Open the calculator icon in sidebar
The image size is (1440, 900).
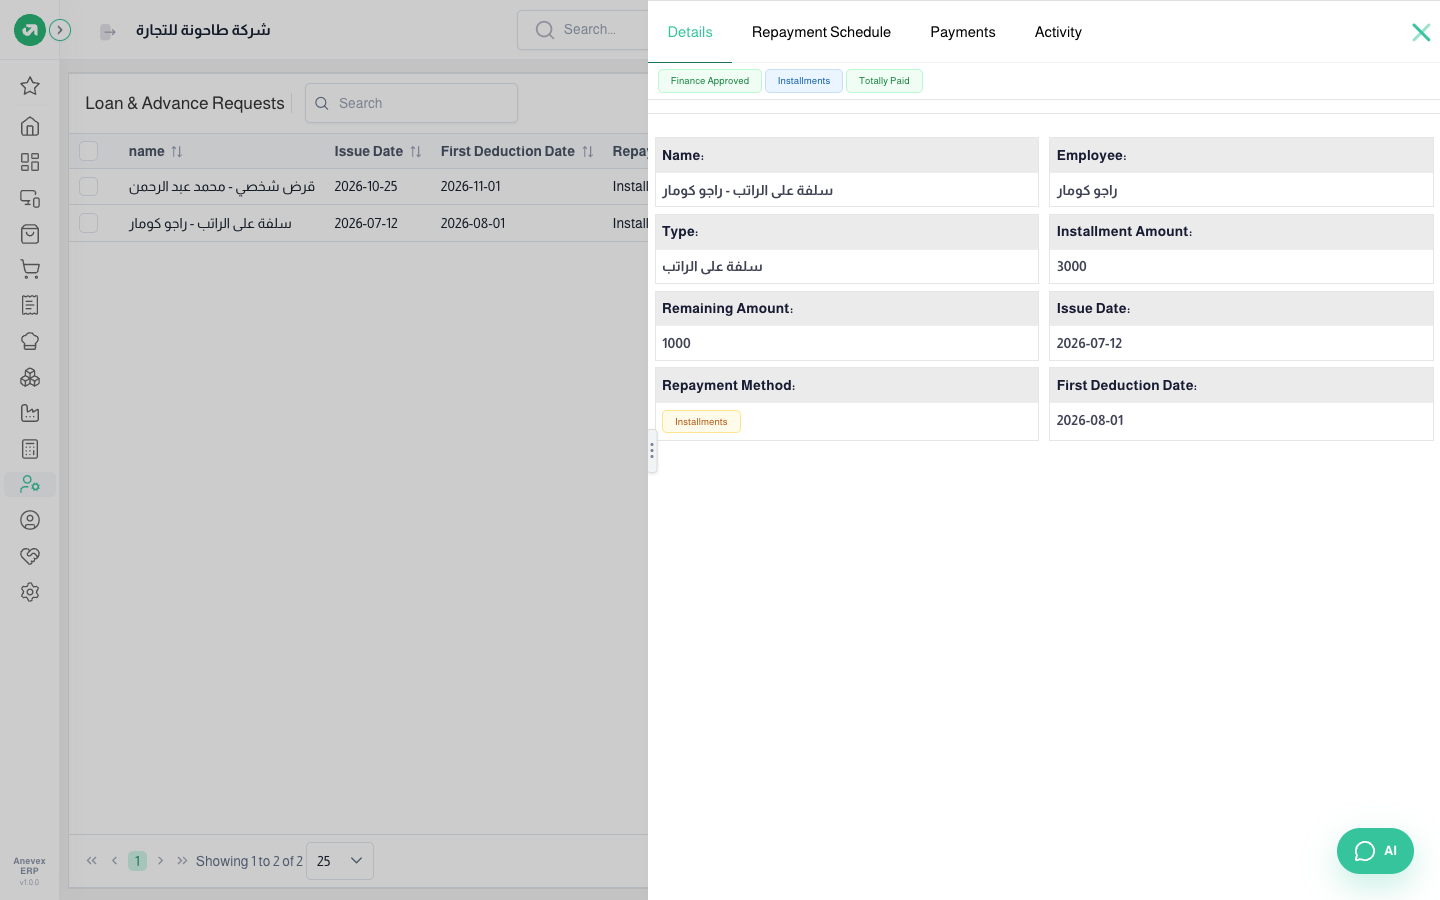[x=30, y=449]
